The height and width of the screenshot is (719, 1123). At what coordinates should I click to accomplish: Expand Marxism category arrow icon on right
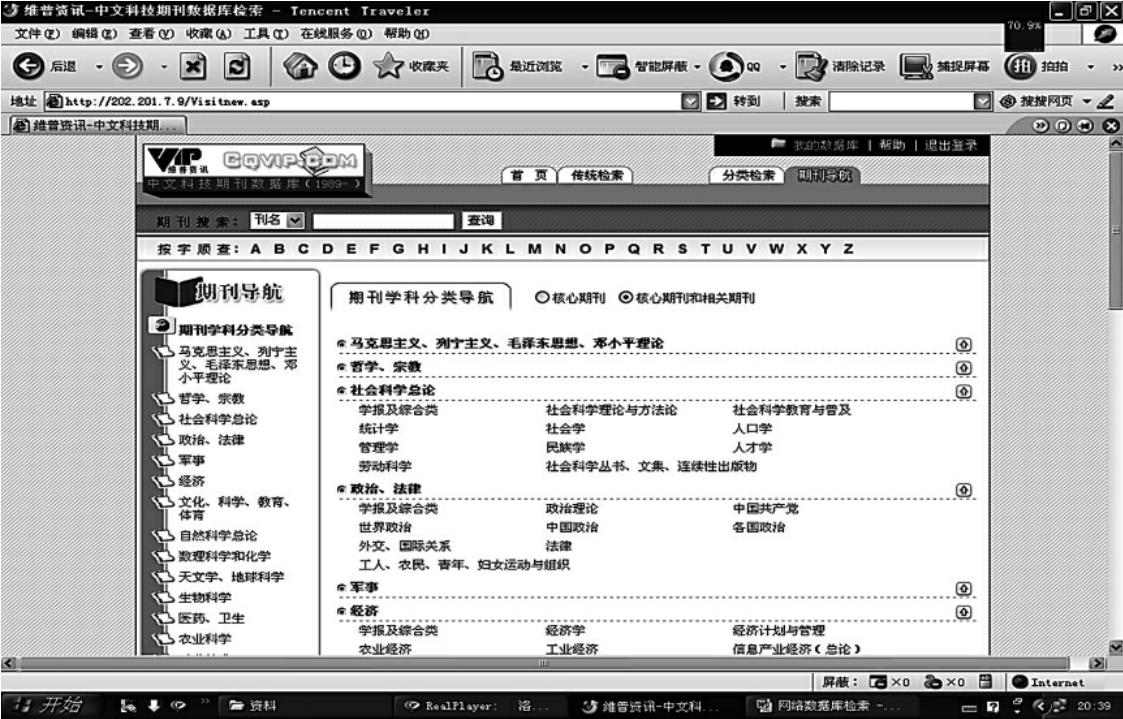pos(963,344)
